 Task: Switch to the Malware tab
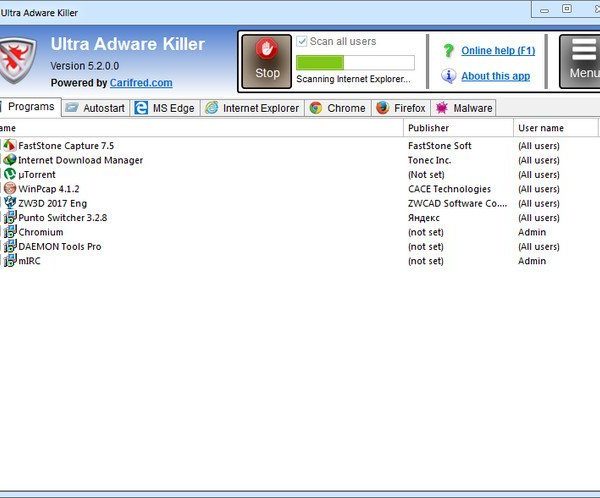click(463, 108)
